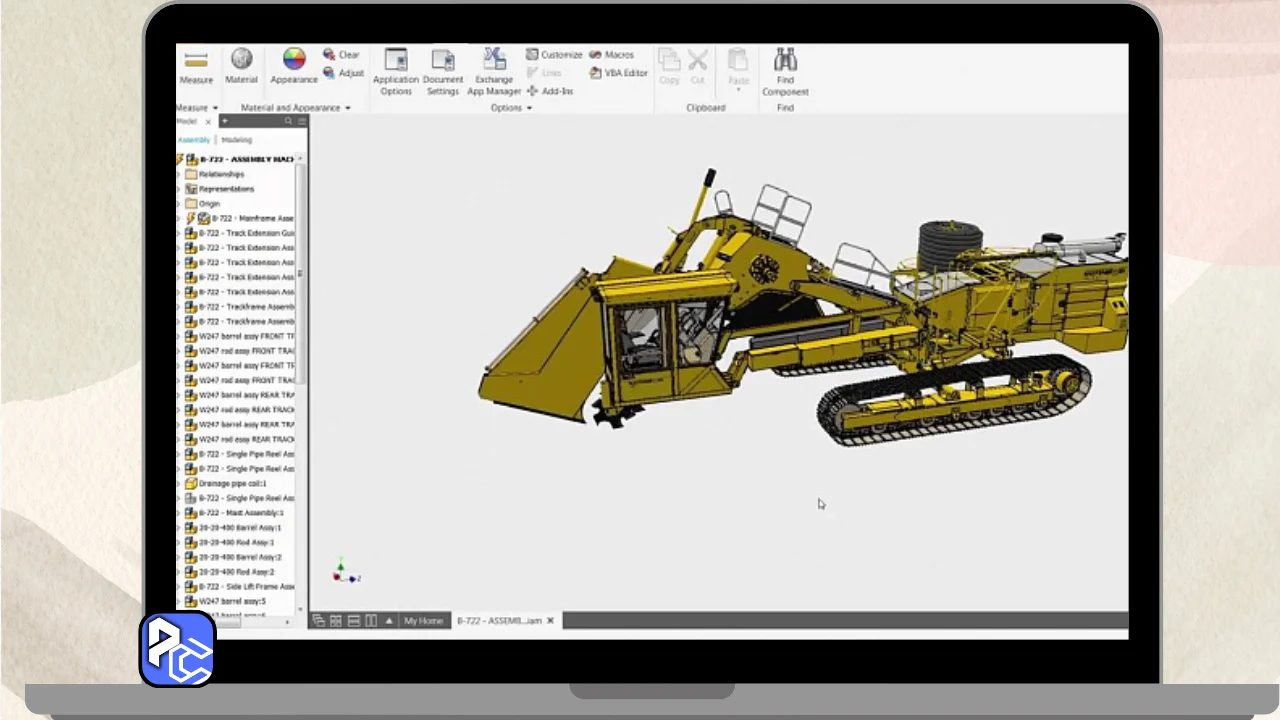Open Application Options
Image resolution: width=1280 pixels, height=720 pixels.
(x=396, y=60)
